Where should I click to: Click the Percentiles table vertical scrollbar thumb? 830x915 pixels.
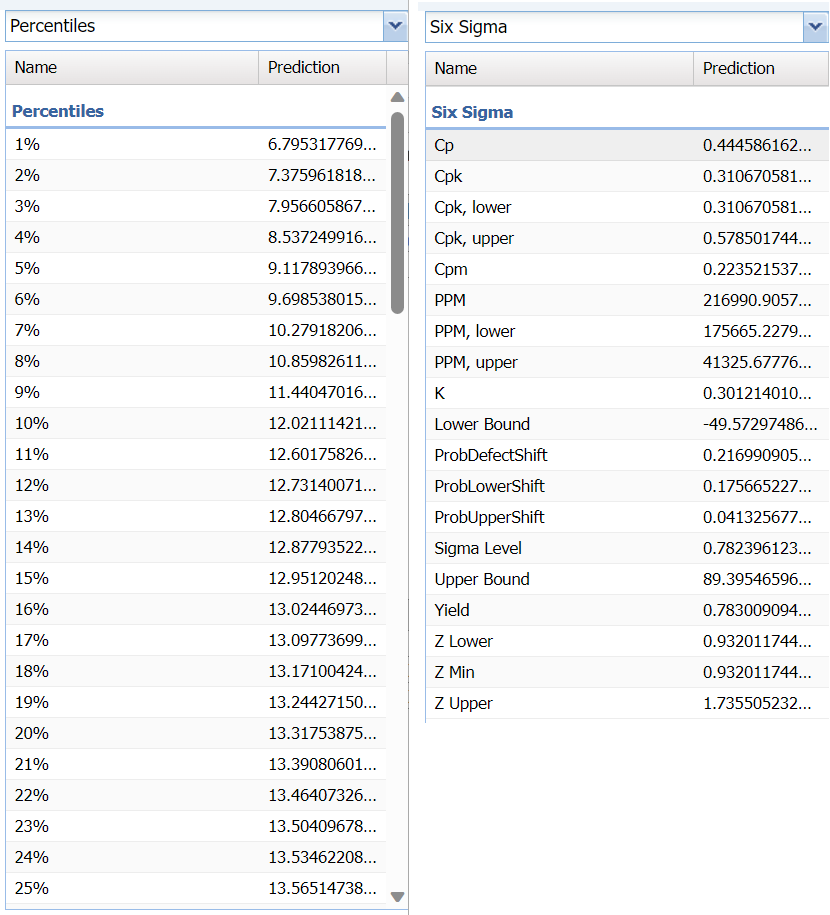click(x=397, y=212)
